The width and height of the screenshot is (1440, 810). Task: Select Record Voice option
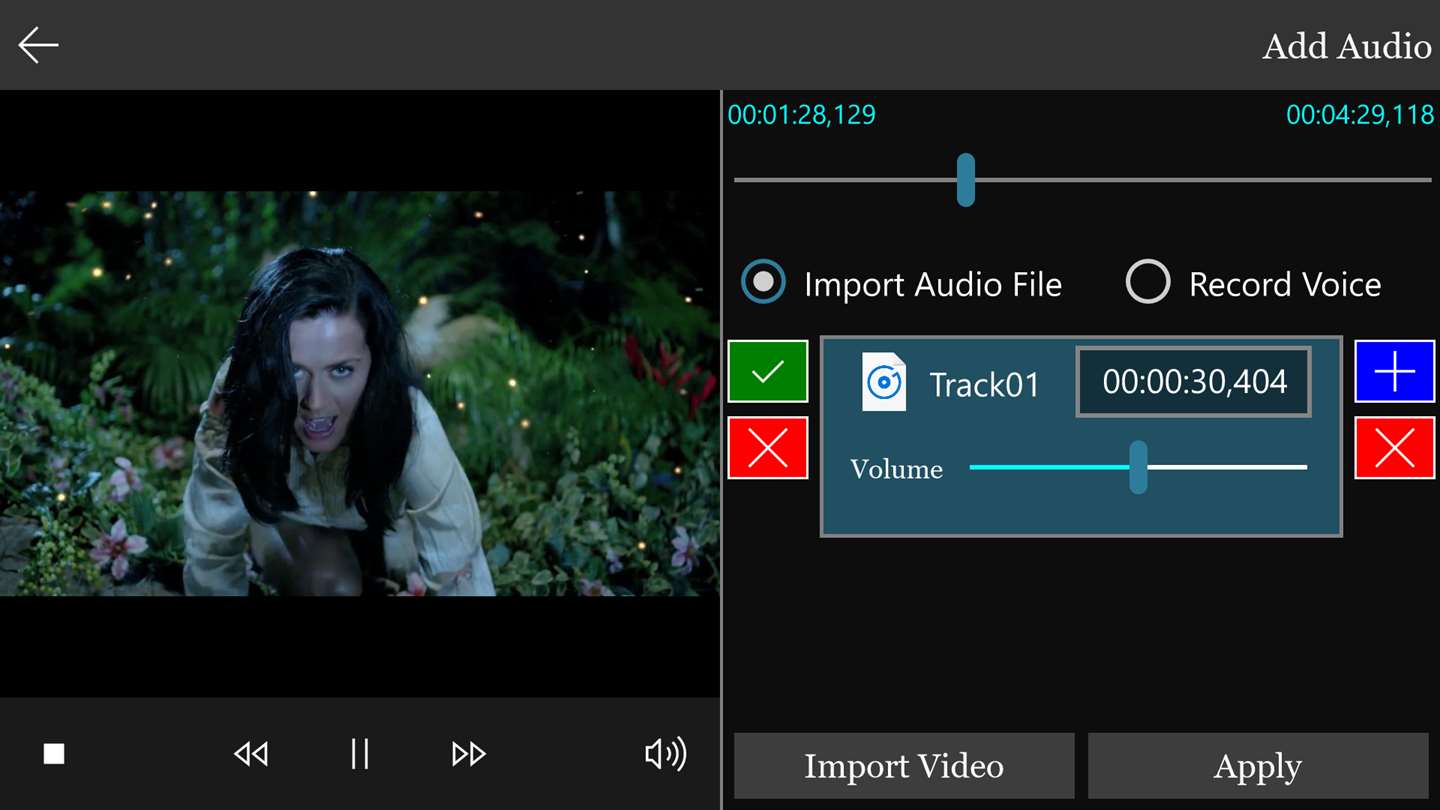1254,284
